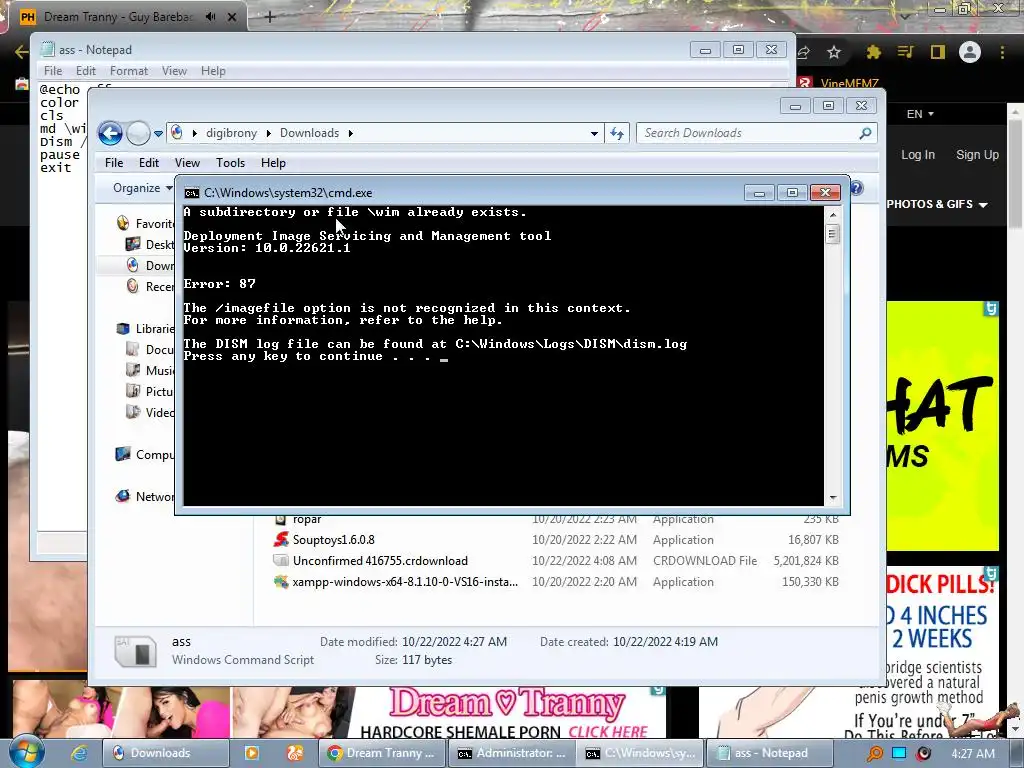1024x768 pixels.
Task: Click the Refresh button next to address bar
Action: coord(617,133)
